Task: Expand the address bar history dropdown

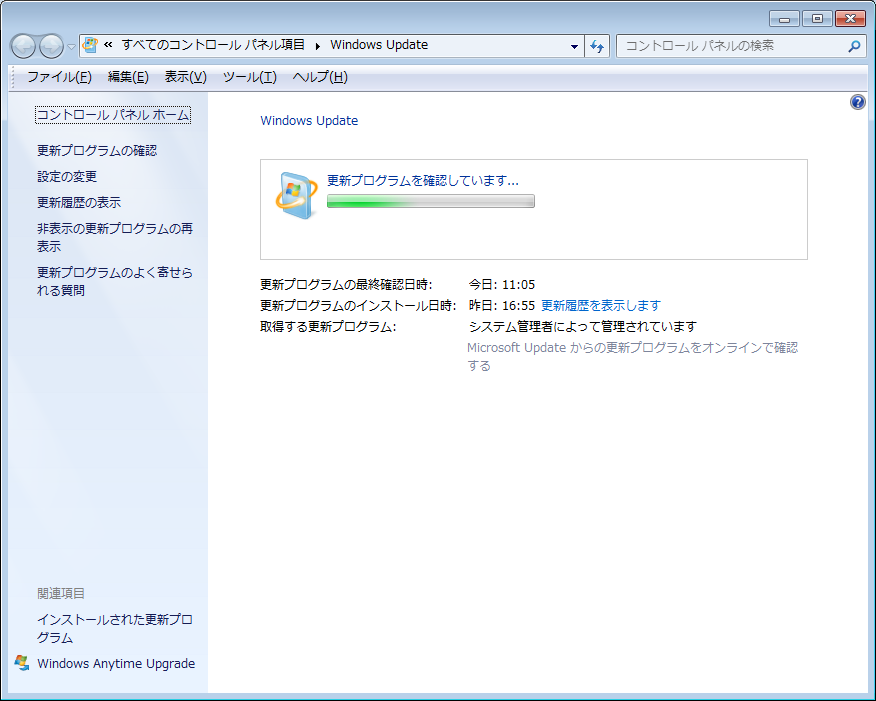Action: click(574, 46)
